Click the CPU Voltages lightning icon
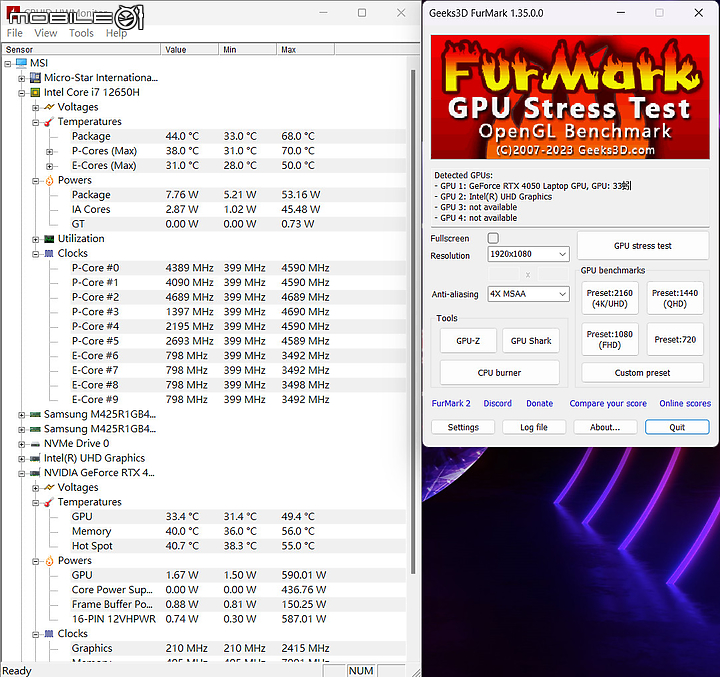The height and width of the screenshot is (677, 720). 49,107
